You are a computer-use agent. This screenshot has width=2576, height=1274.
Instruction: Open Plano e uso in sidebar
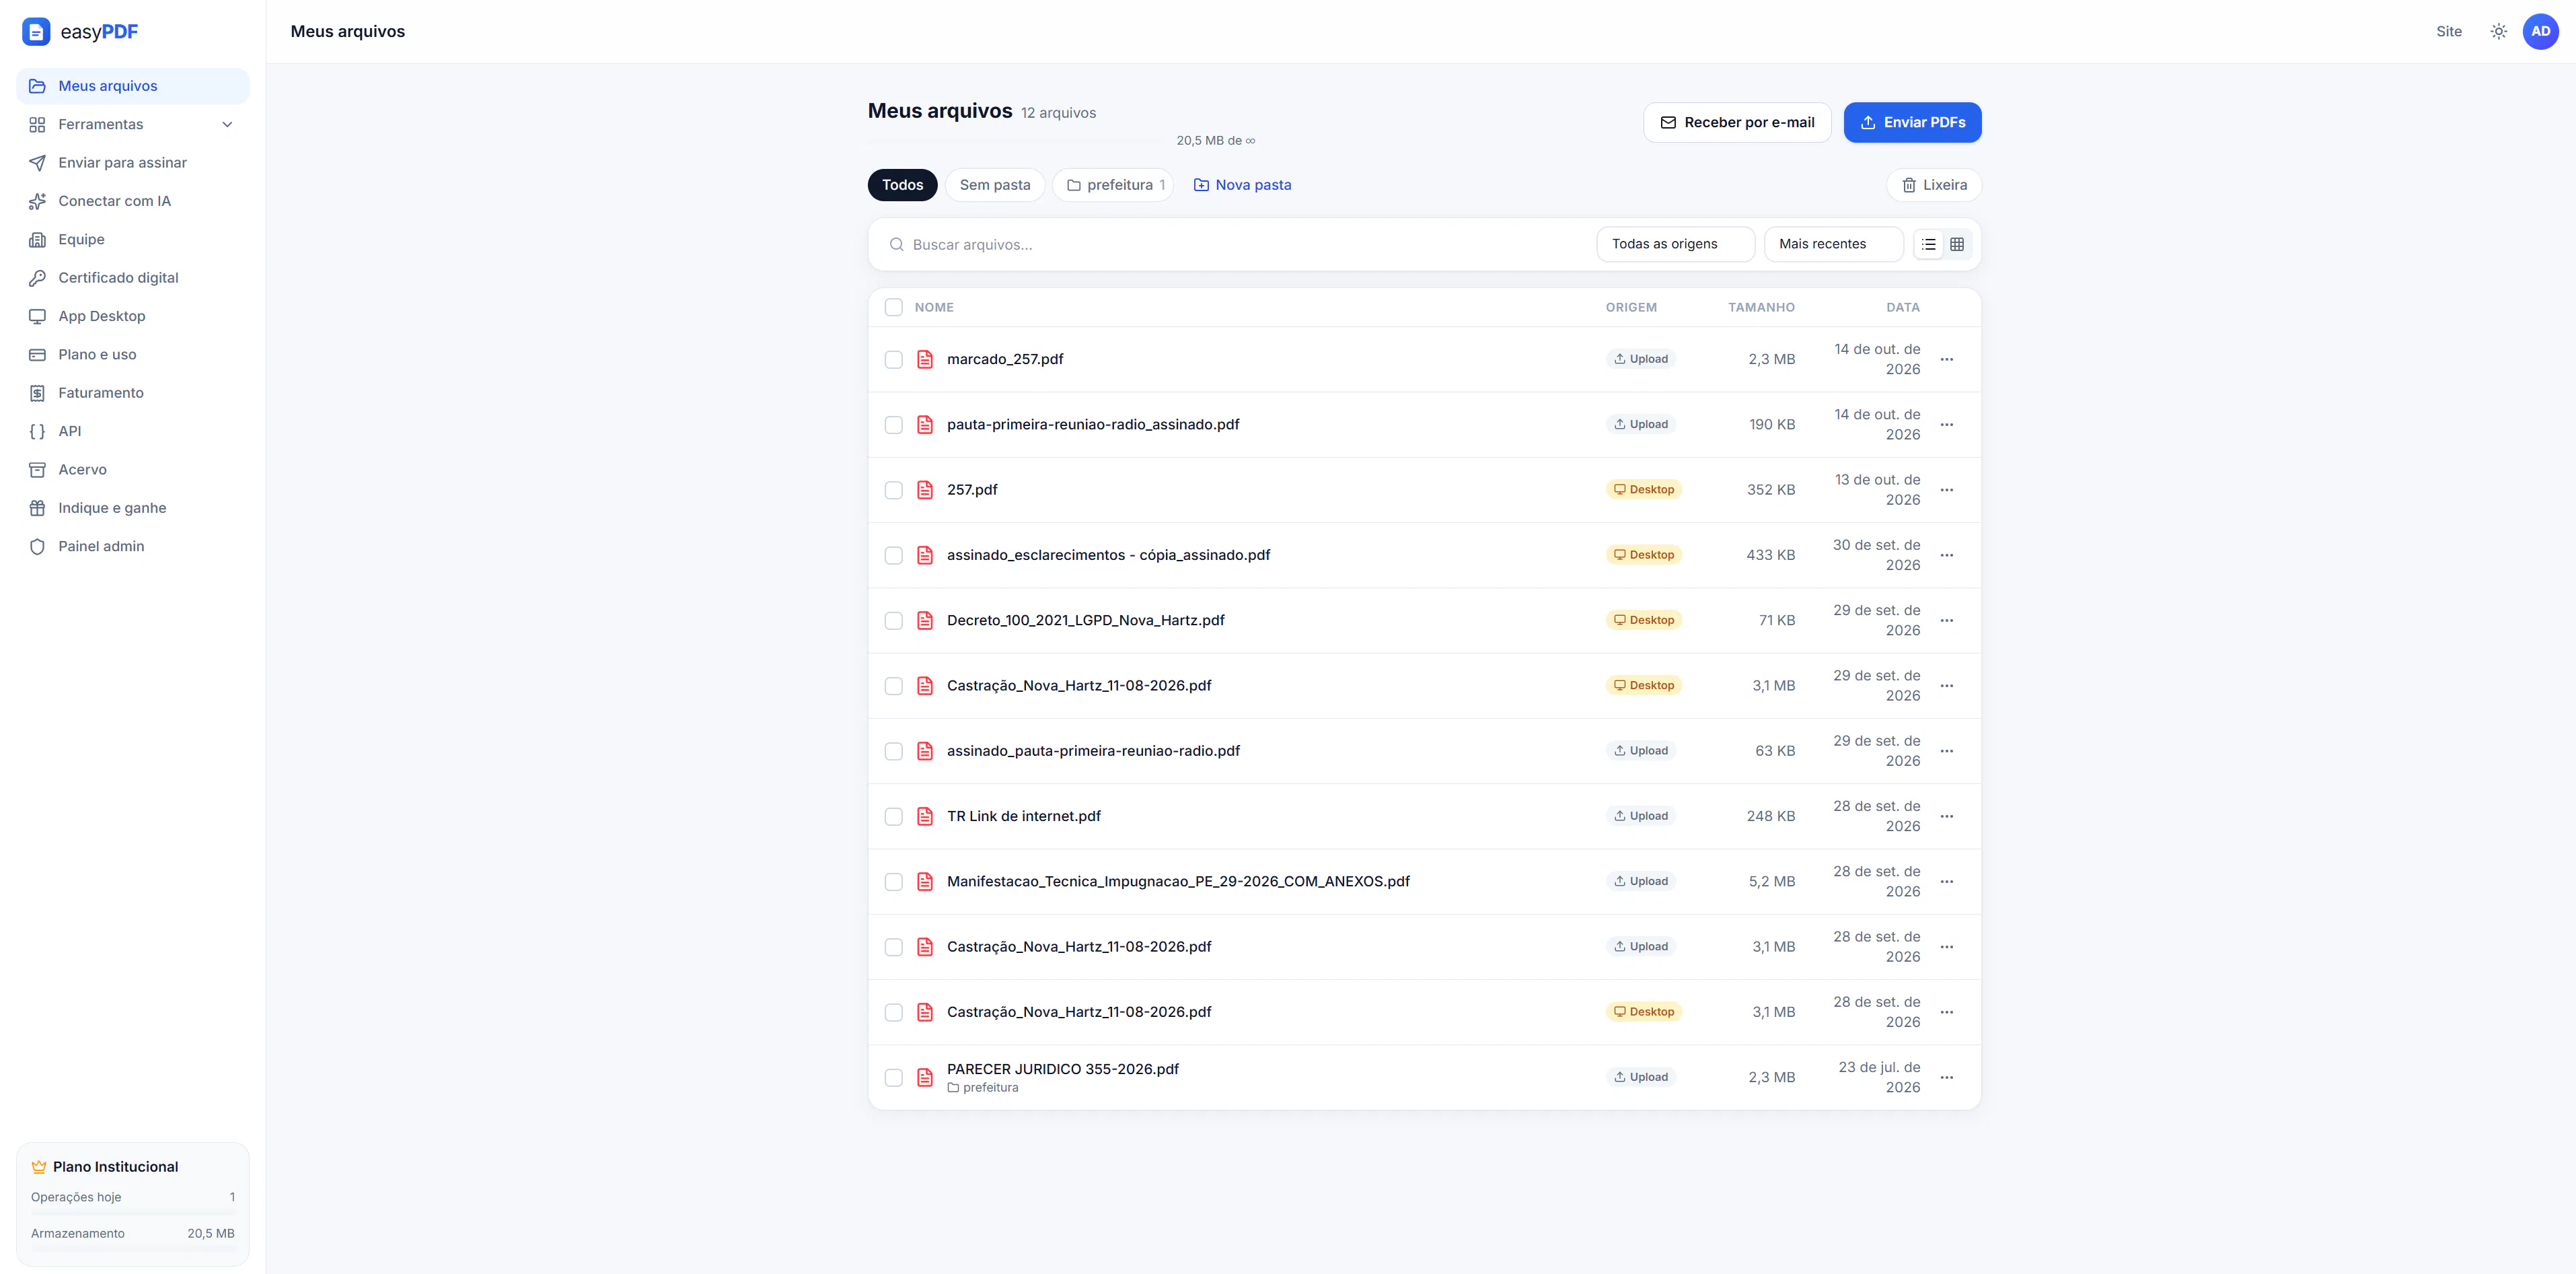133,354
